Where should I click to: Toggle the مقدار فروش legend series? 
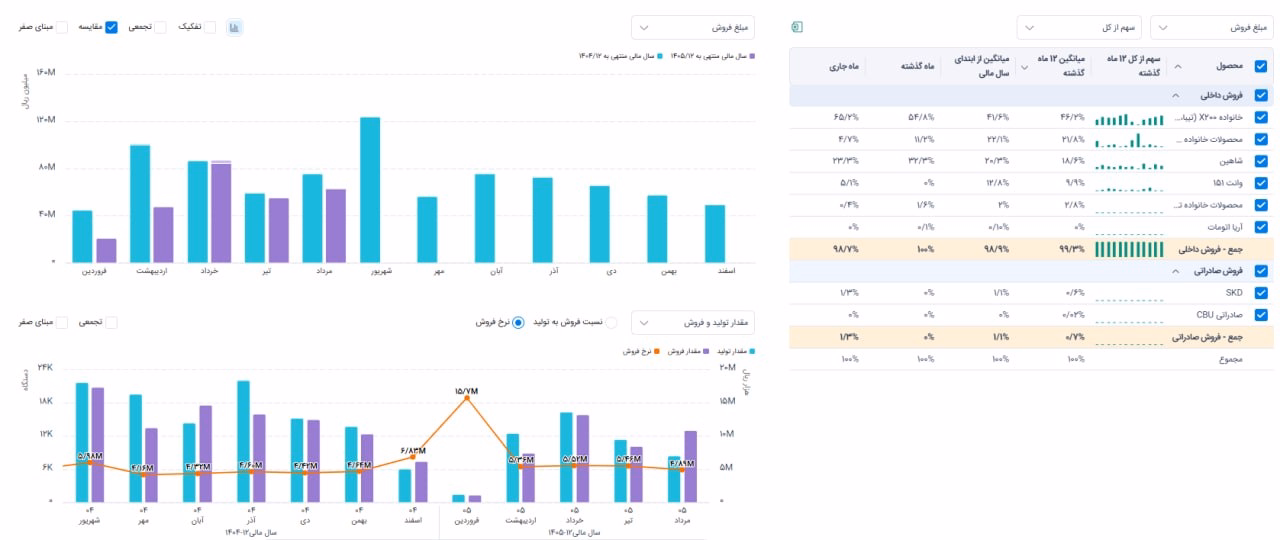687,351
